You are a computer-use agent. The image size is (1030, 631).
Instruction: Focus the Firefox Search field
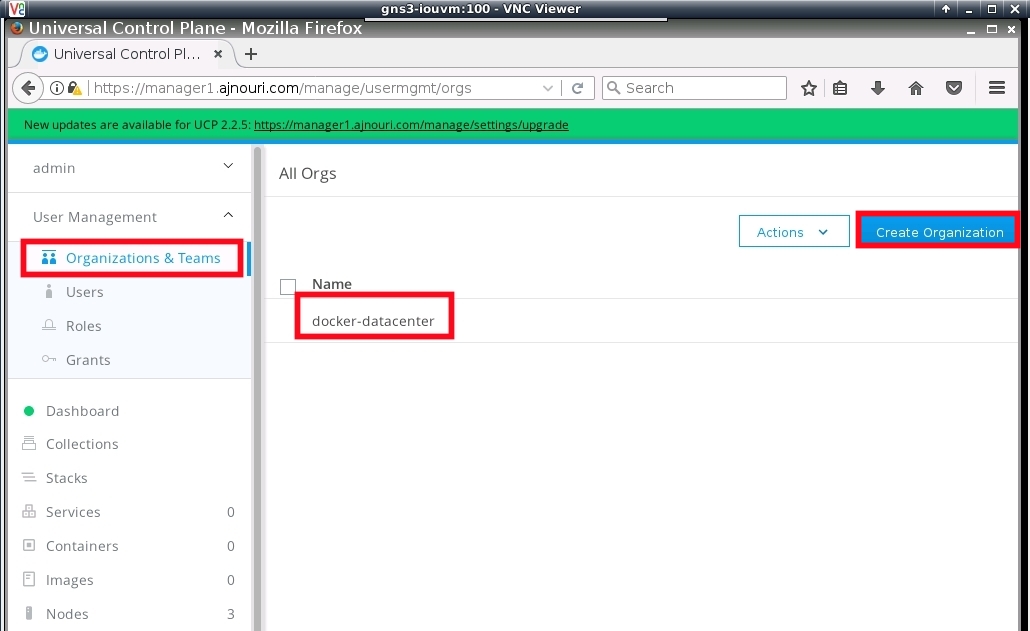694,88
